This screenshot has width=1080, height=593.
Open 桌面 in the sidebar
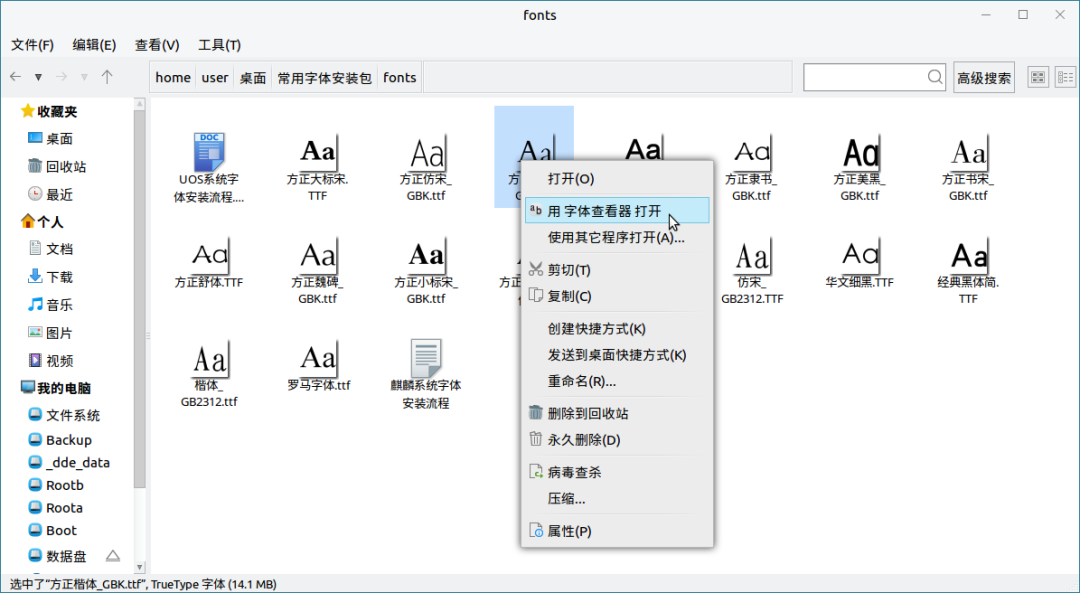(x=50, y=138)
